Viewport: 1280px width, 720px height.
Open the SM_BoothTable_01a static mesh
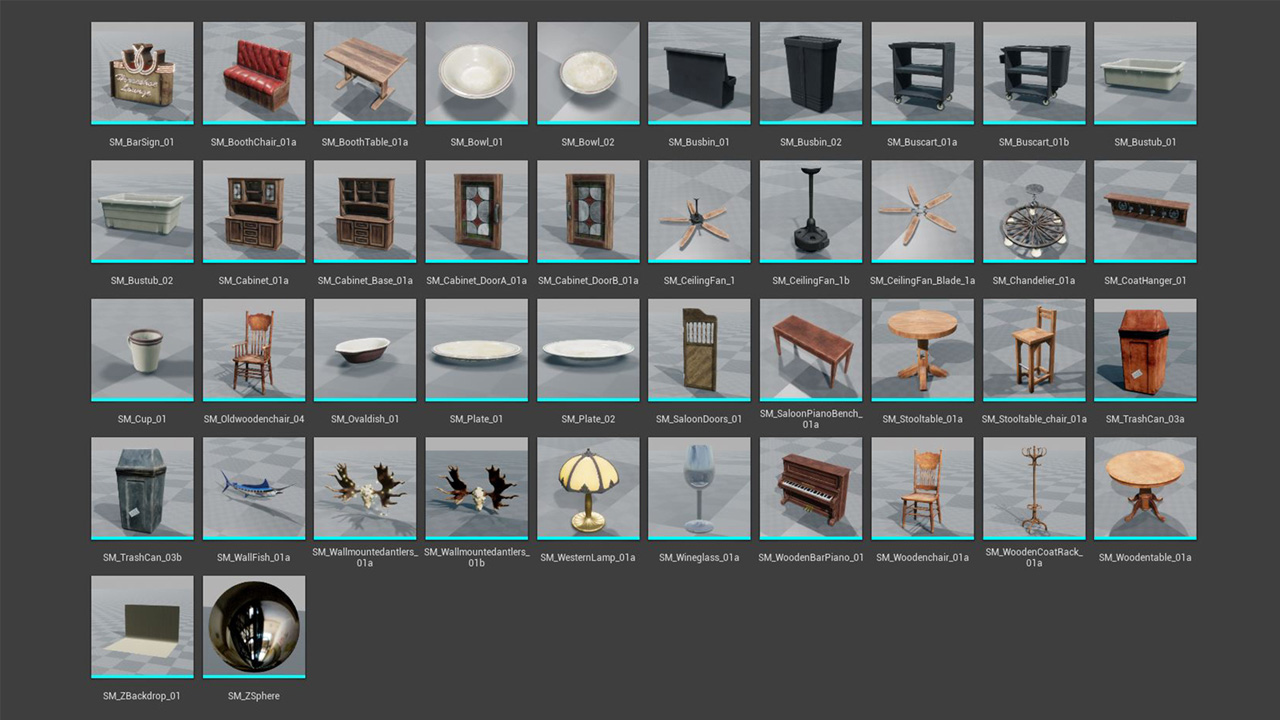click(x=364, y=73)
